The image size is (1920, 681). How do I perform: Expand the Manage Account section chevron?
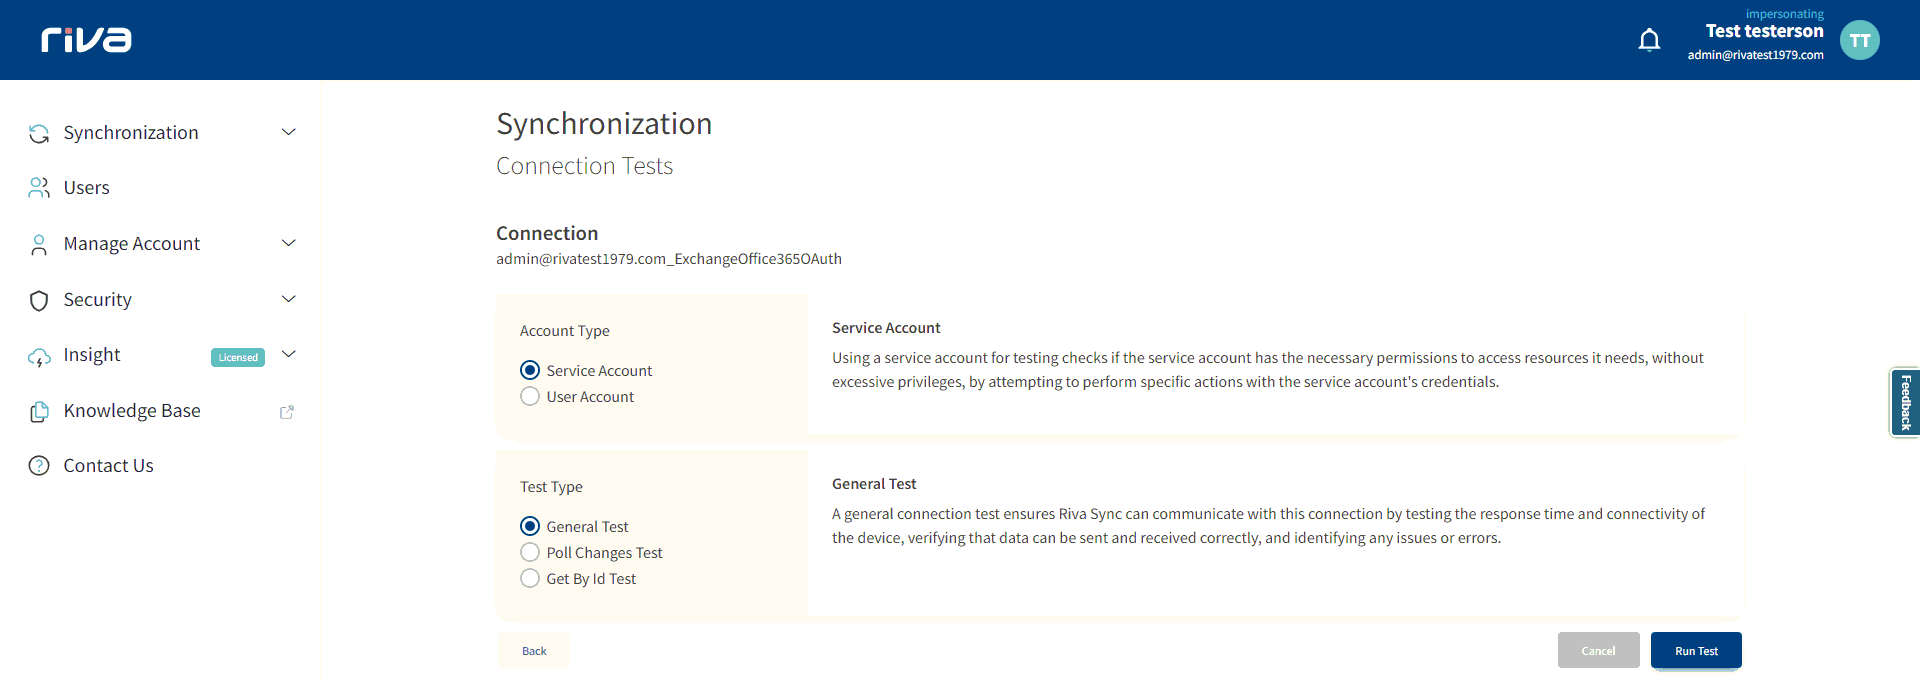[x=289, y=243]
